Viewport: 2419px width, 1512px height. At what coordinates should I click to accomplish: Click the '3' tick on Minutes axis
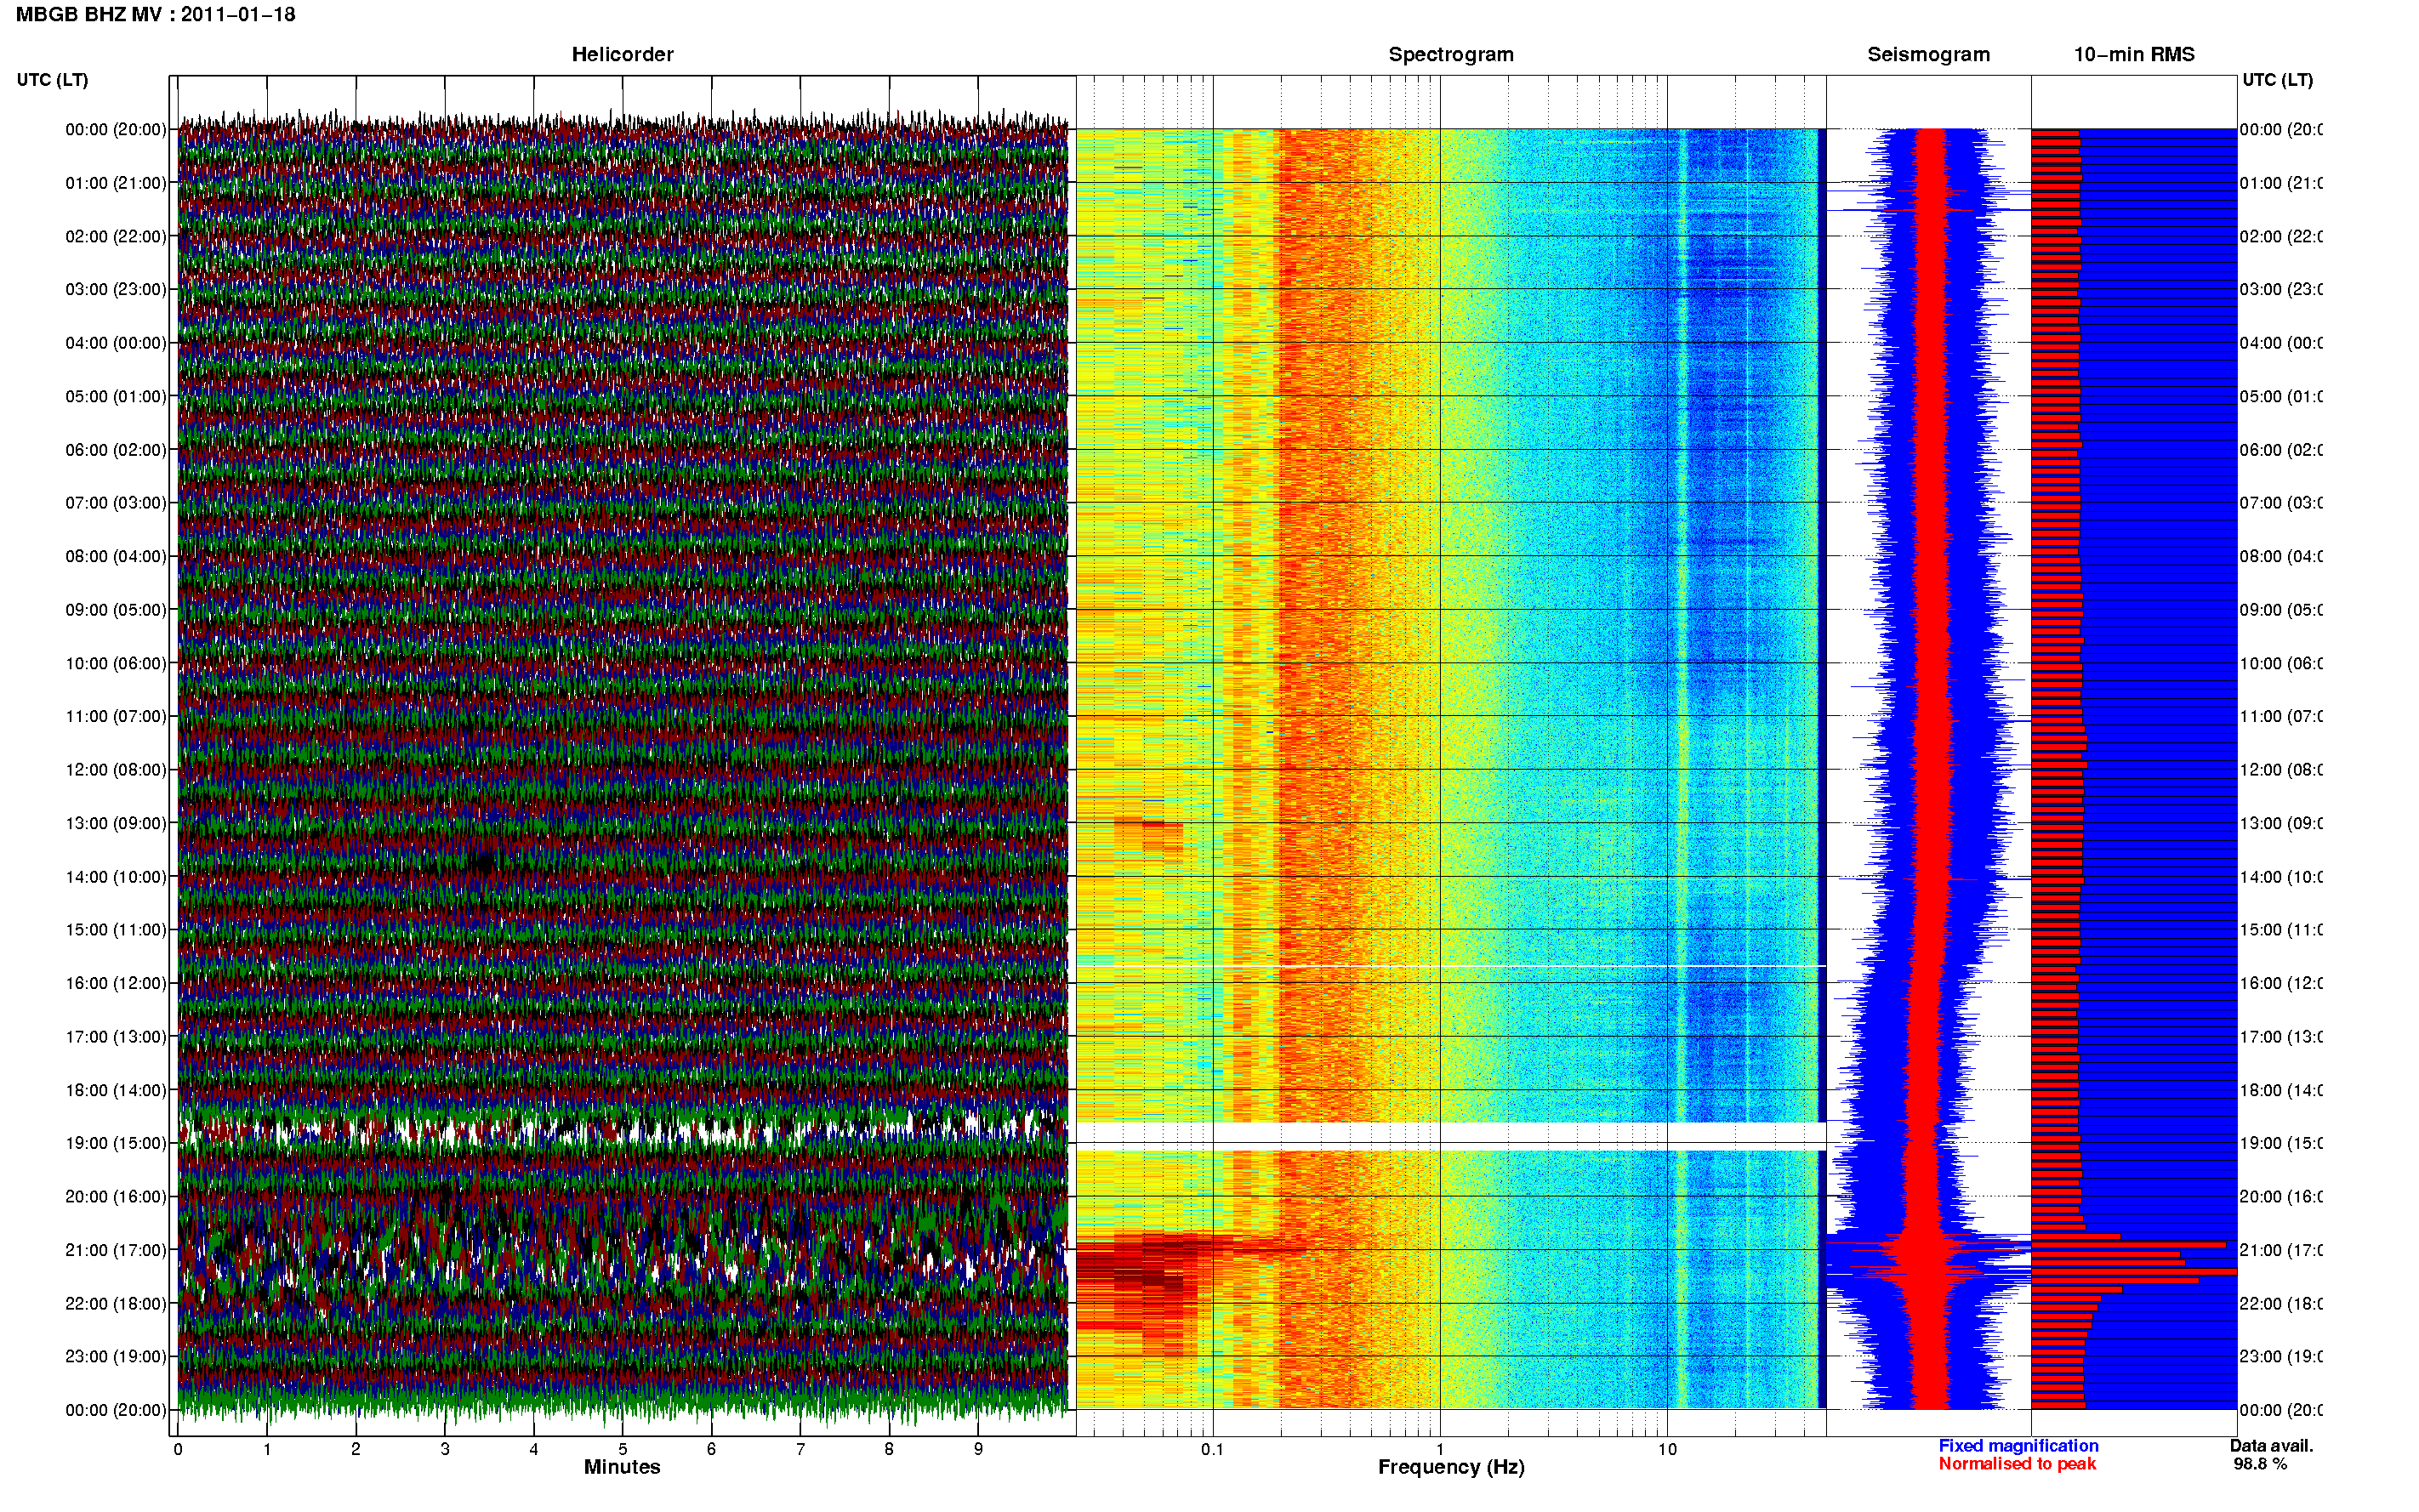[x=445, y=1450]
